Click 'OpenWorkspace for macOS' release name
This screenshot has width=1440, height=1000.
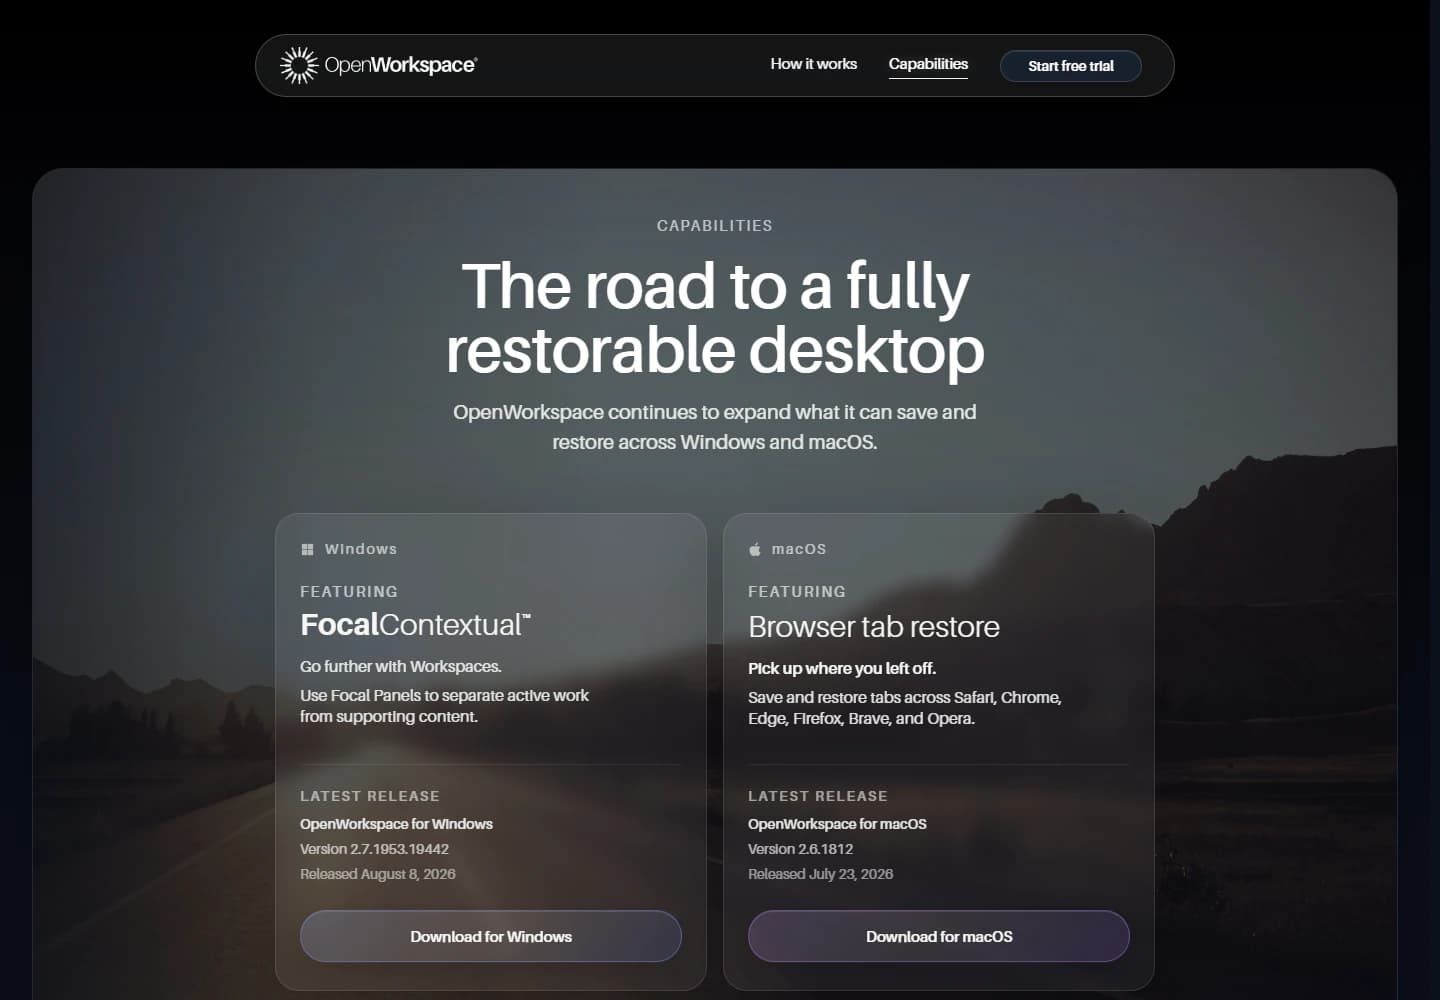(x=837, y=824)
